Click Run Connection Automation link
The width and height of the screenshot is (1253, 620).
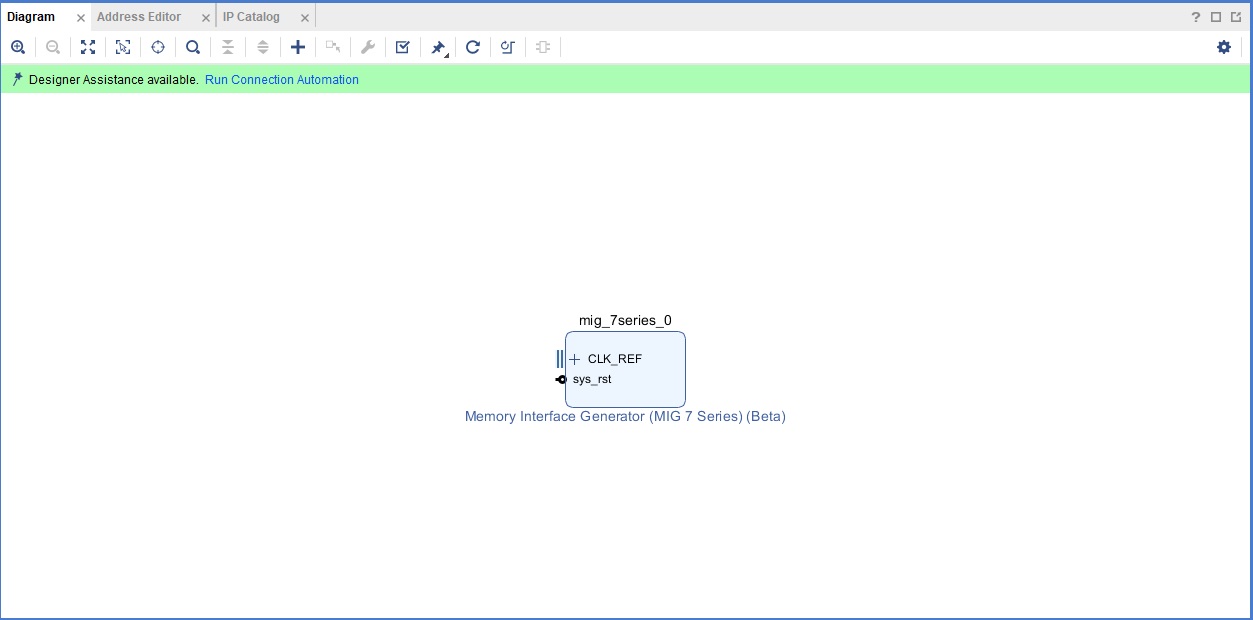(281, 80)
